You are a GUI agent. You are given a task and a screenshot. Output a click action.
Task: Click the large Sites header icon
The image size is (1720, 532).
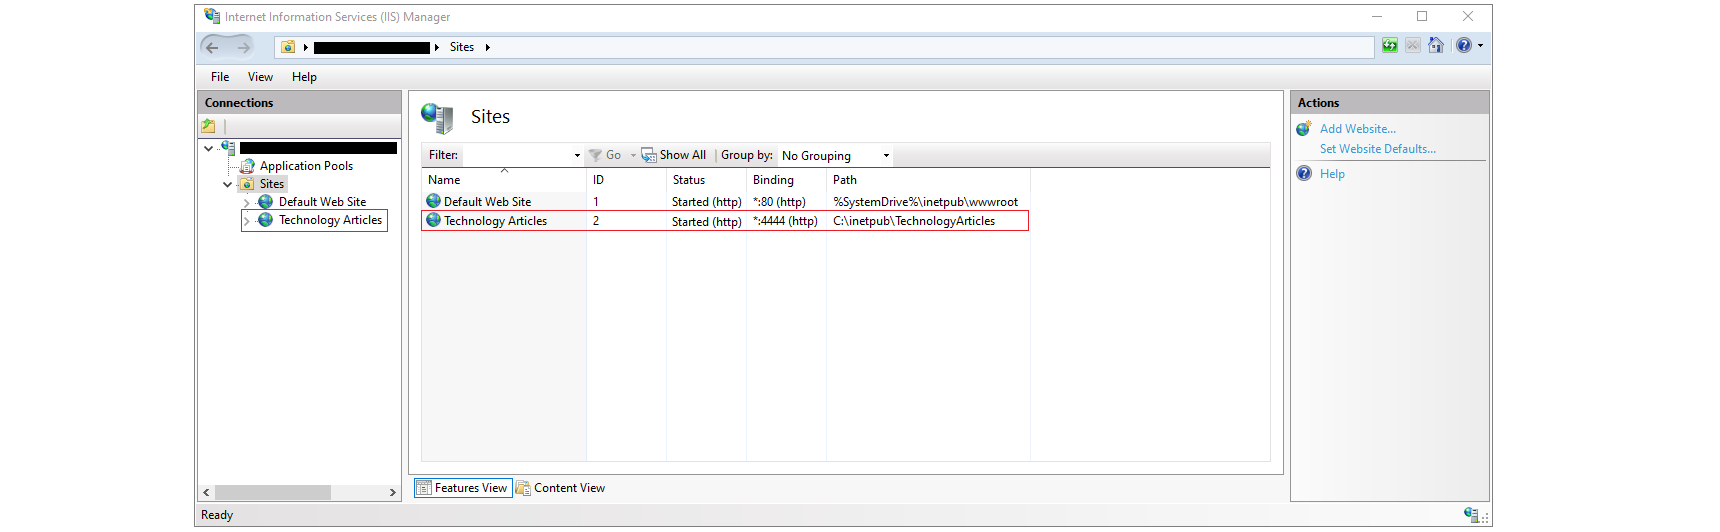click(x=437, y=118)
